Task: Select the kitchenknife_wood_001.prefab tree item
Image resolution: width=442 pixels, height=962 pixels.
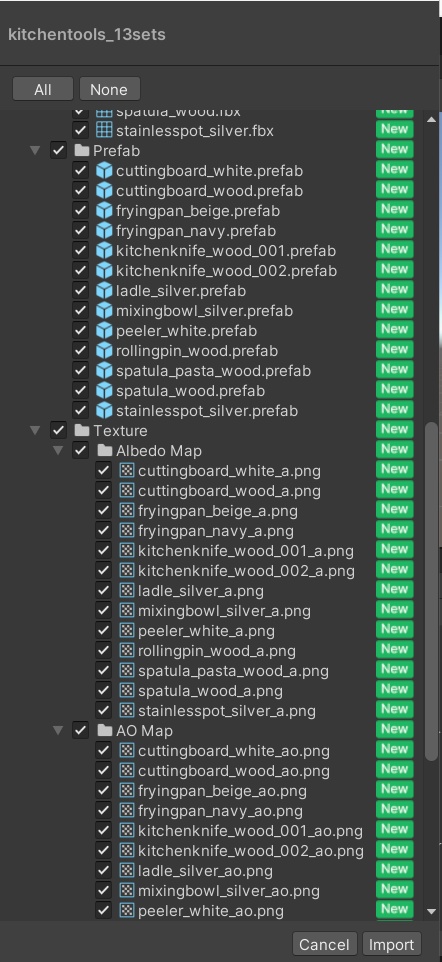Action: coord(212,251)
